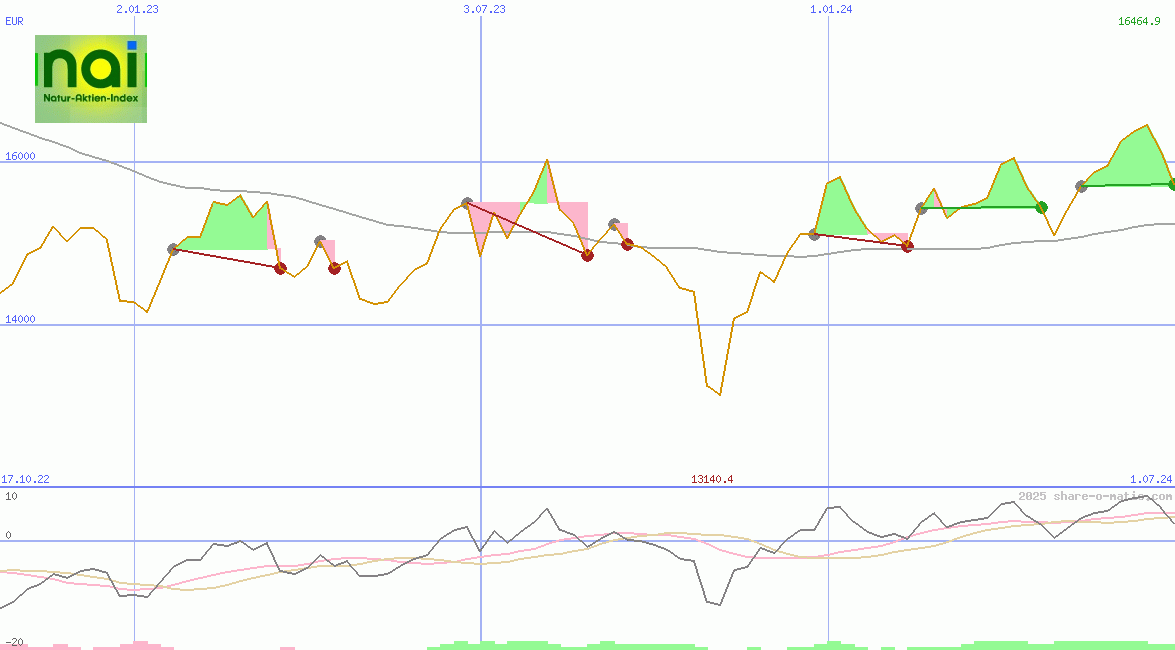1175x650 pixels.
Task: Select the 1.01.24 date label
Action: 831,9
